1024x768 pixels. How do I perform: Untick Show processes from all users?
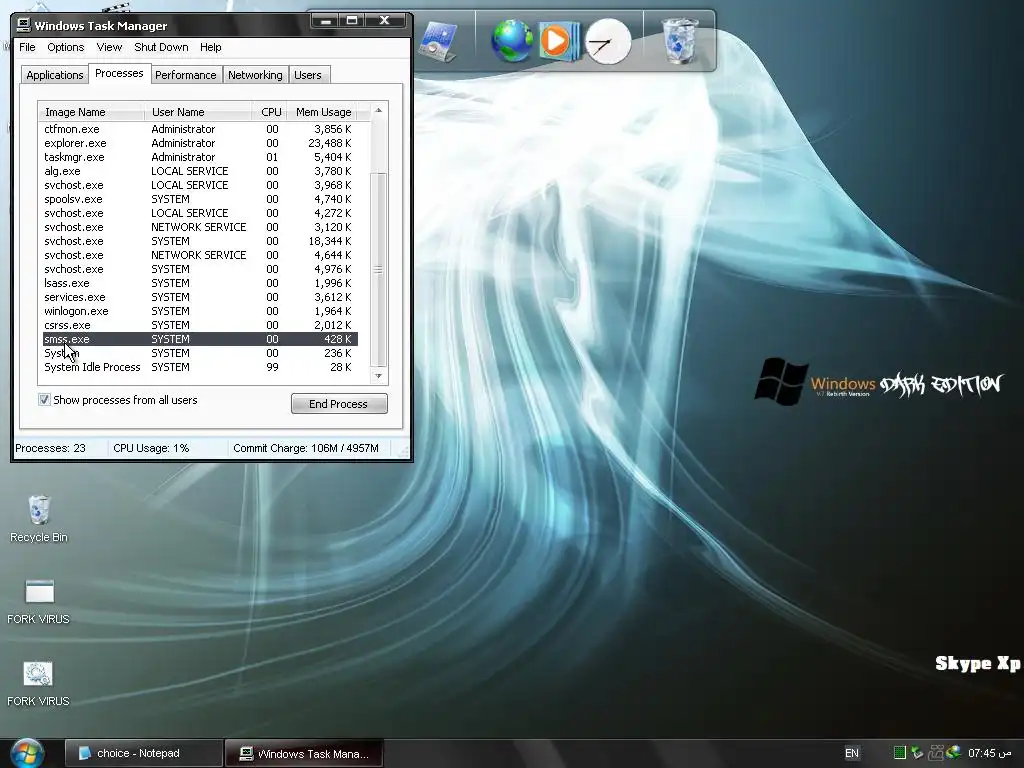(44, 400)
